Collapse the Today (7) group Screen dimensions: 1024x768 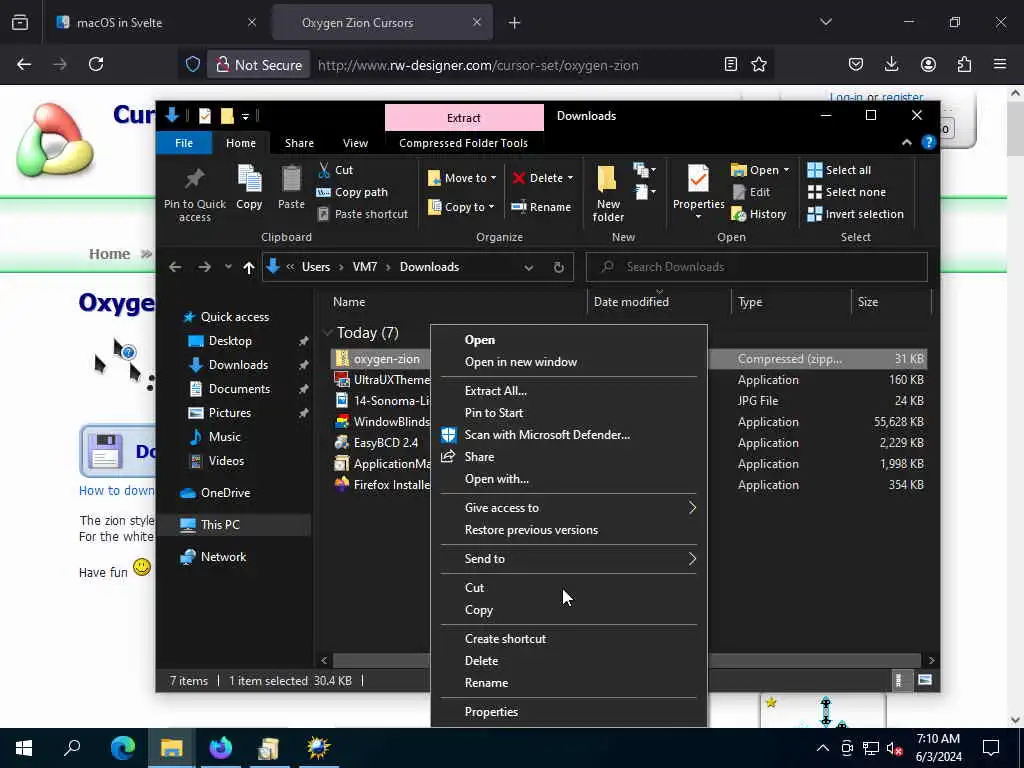(328, 333)
